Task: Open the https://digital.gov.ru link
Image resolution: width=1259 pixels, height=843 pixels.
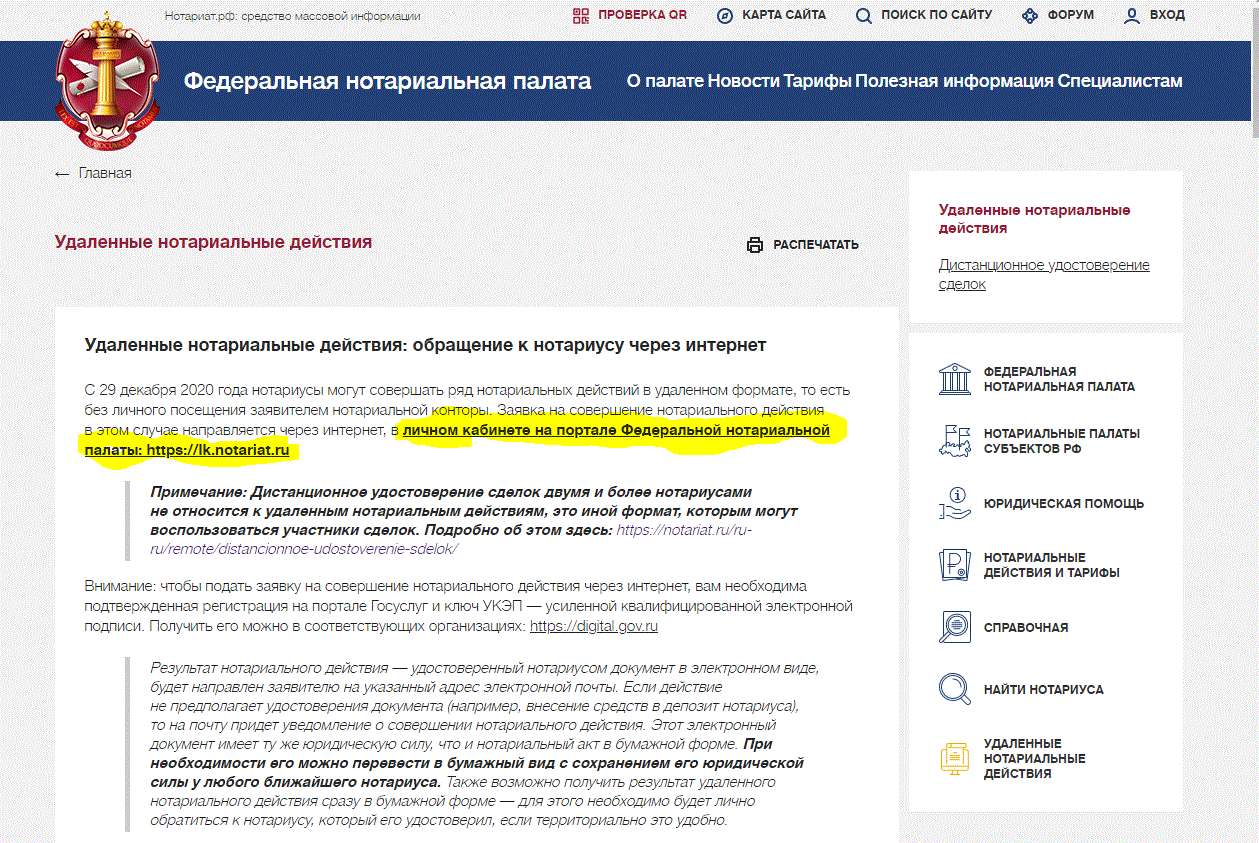Action: [594, 627]
